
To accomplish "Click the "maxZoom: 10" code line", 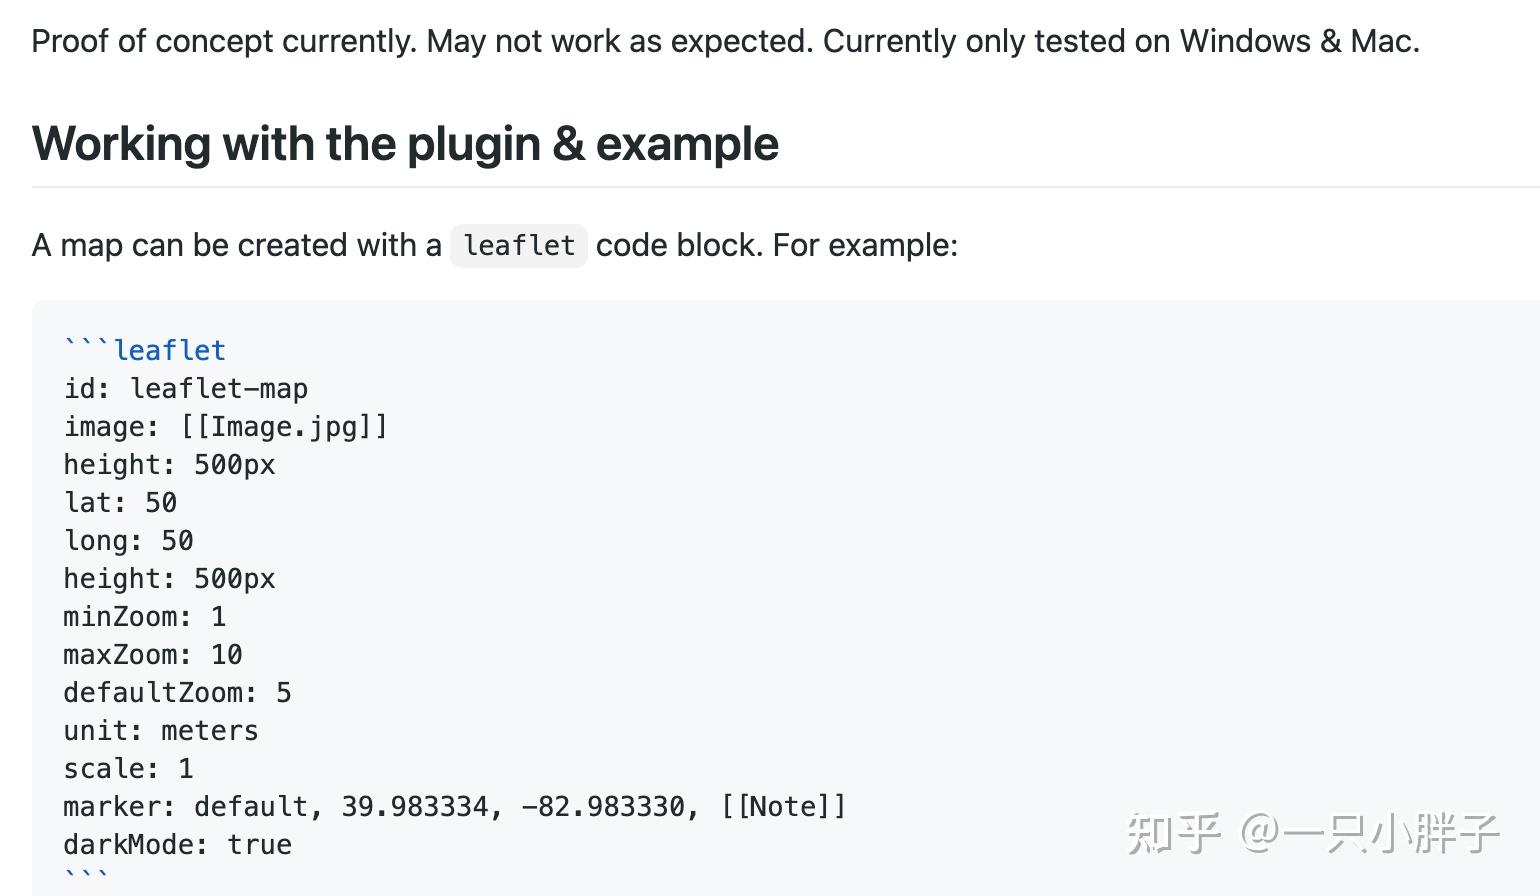I will (153, 655).
